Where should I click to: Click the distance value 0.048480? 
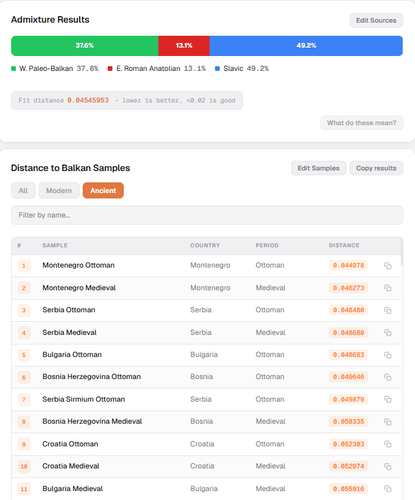point(348,310)
